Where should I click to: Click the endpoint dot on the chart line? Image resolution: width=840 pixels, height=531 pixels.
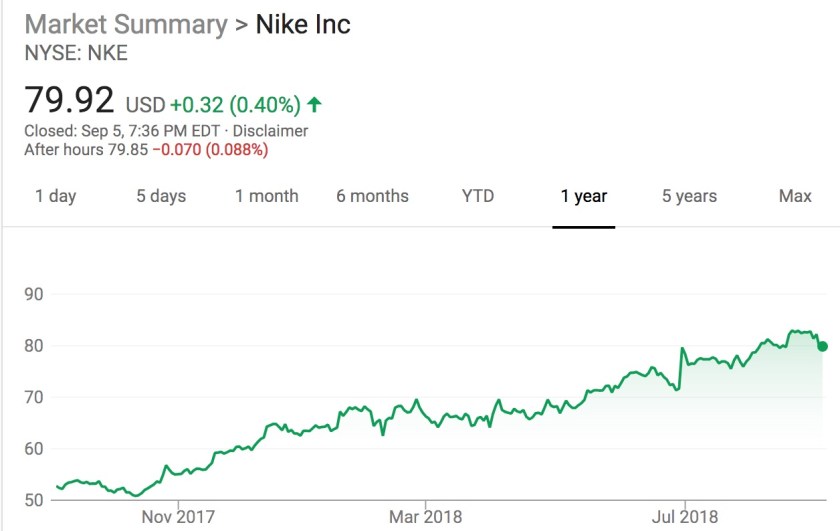click(x=823, y=347)
